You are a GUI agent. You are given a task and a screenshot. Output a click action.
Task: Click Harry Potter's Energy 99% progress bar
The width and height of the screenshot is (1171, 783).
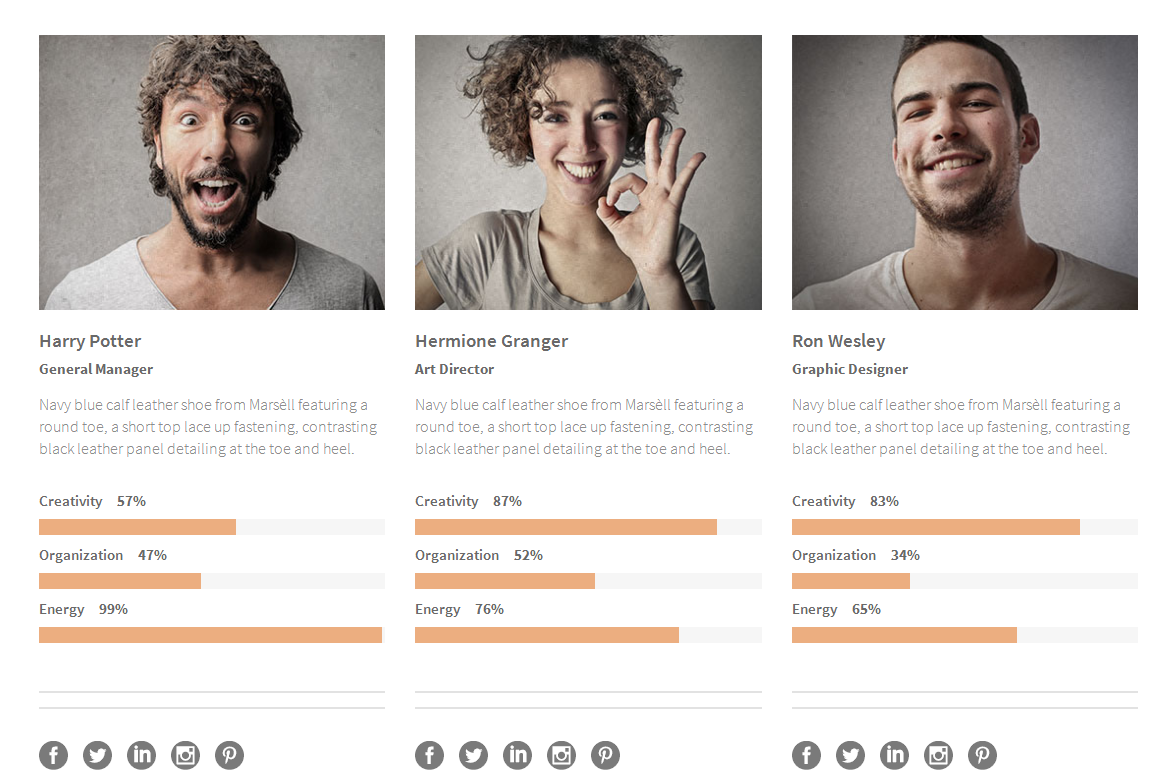(211, 635)
